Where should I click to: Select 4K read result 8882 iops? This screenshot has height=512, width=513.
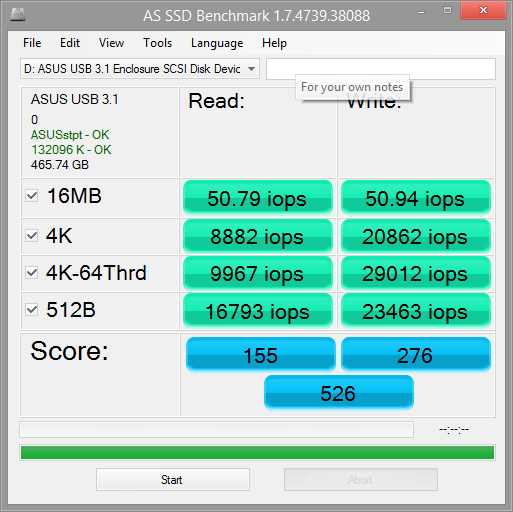point(258,236)
